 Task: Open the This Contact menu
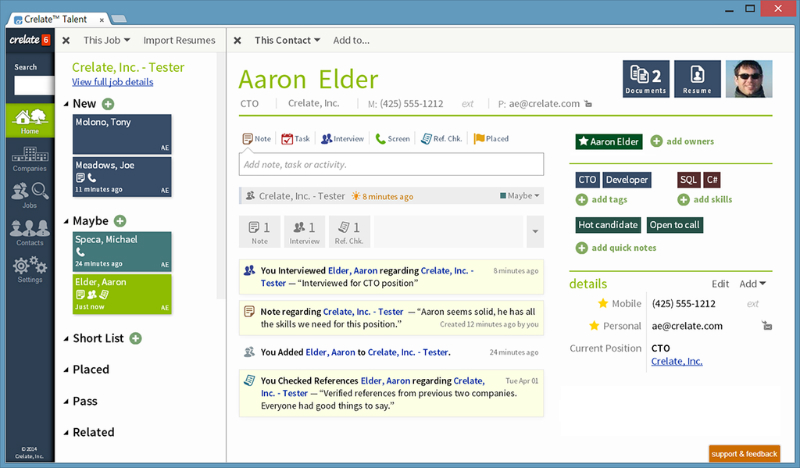[287, 40]
